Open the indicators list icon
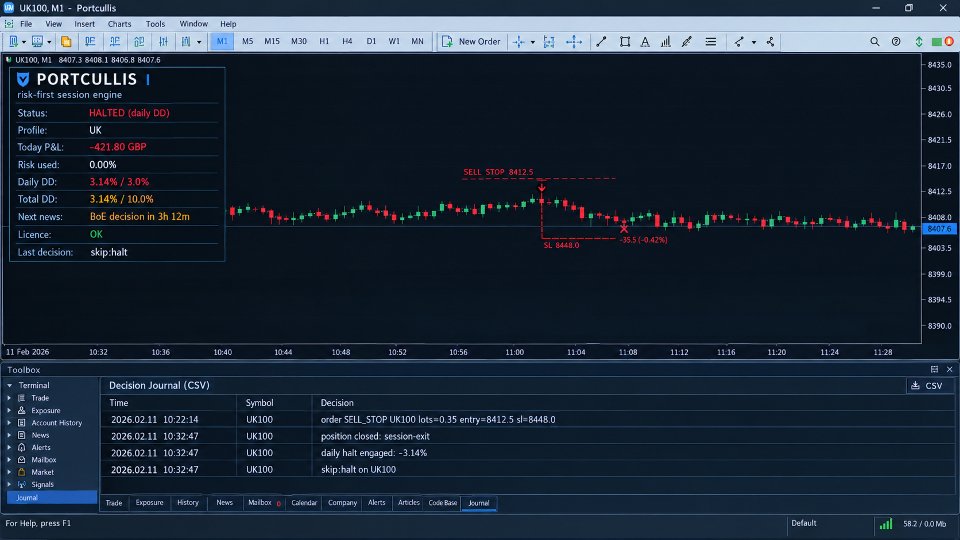 click(x=666, y=42)
